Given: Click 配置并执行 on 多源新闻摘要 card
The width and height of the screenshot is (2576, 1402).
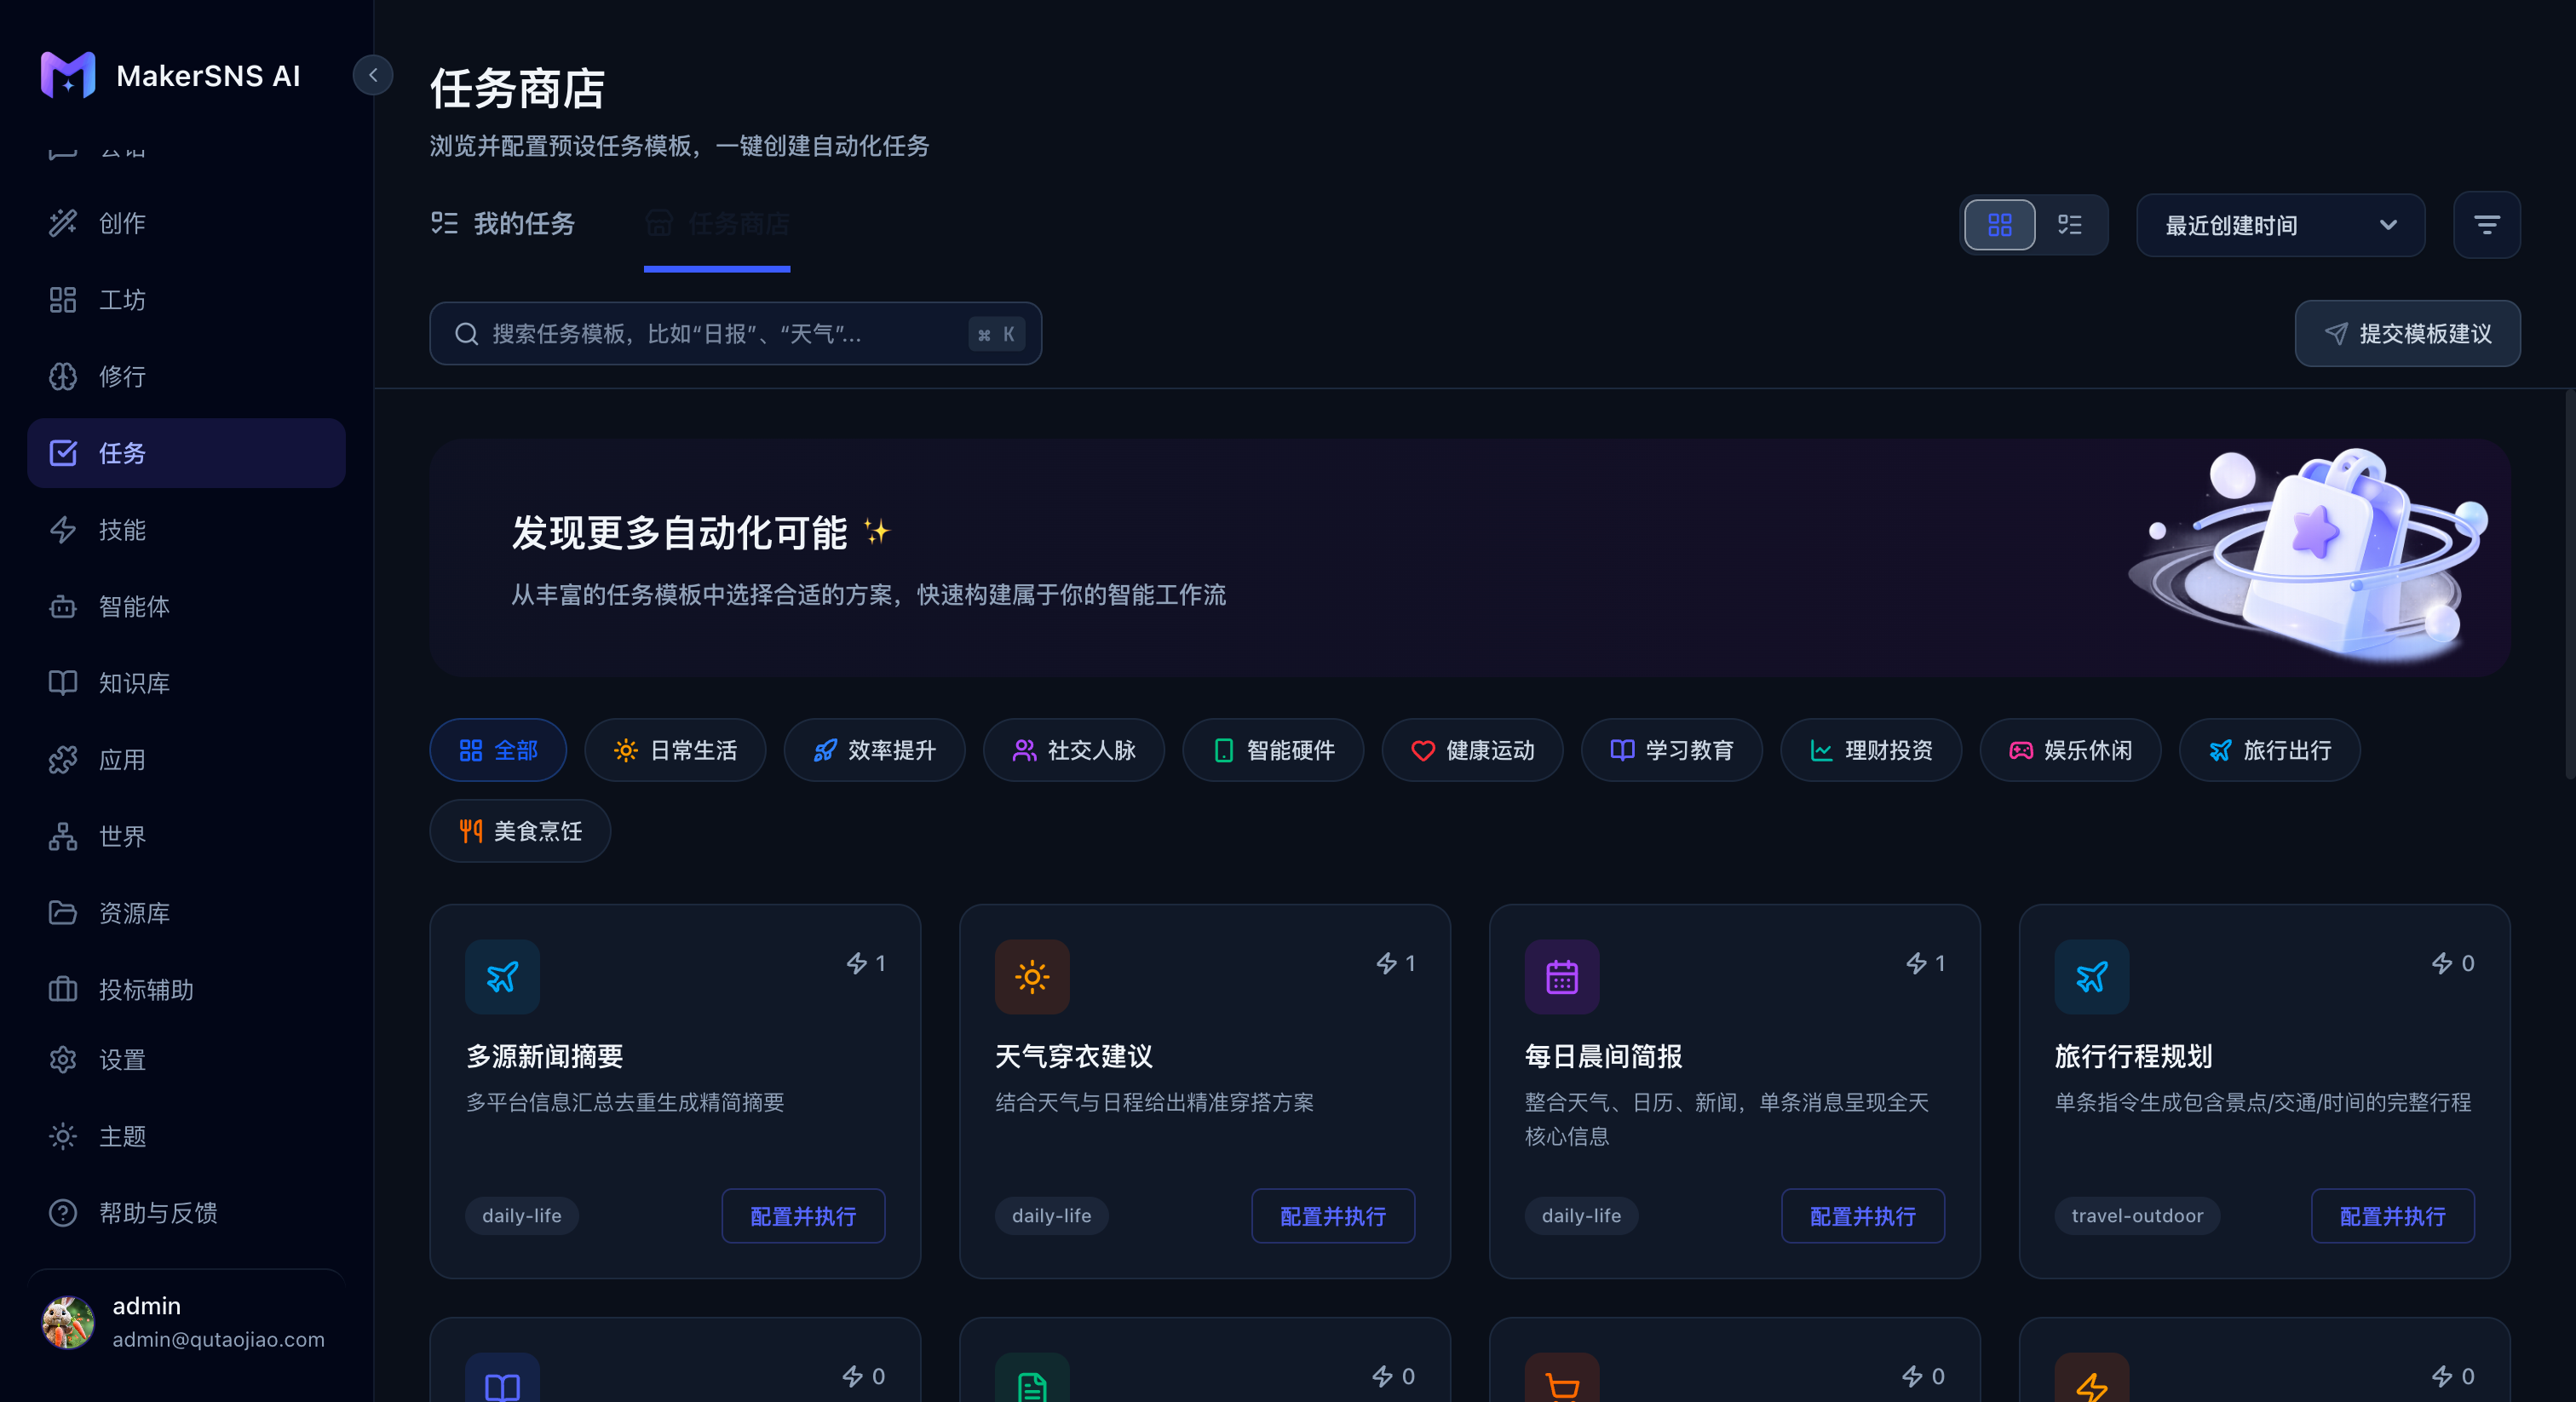Looking at the screenshot, I should [803, 1216].
